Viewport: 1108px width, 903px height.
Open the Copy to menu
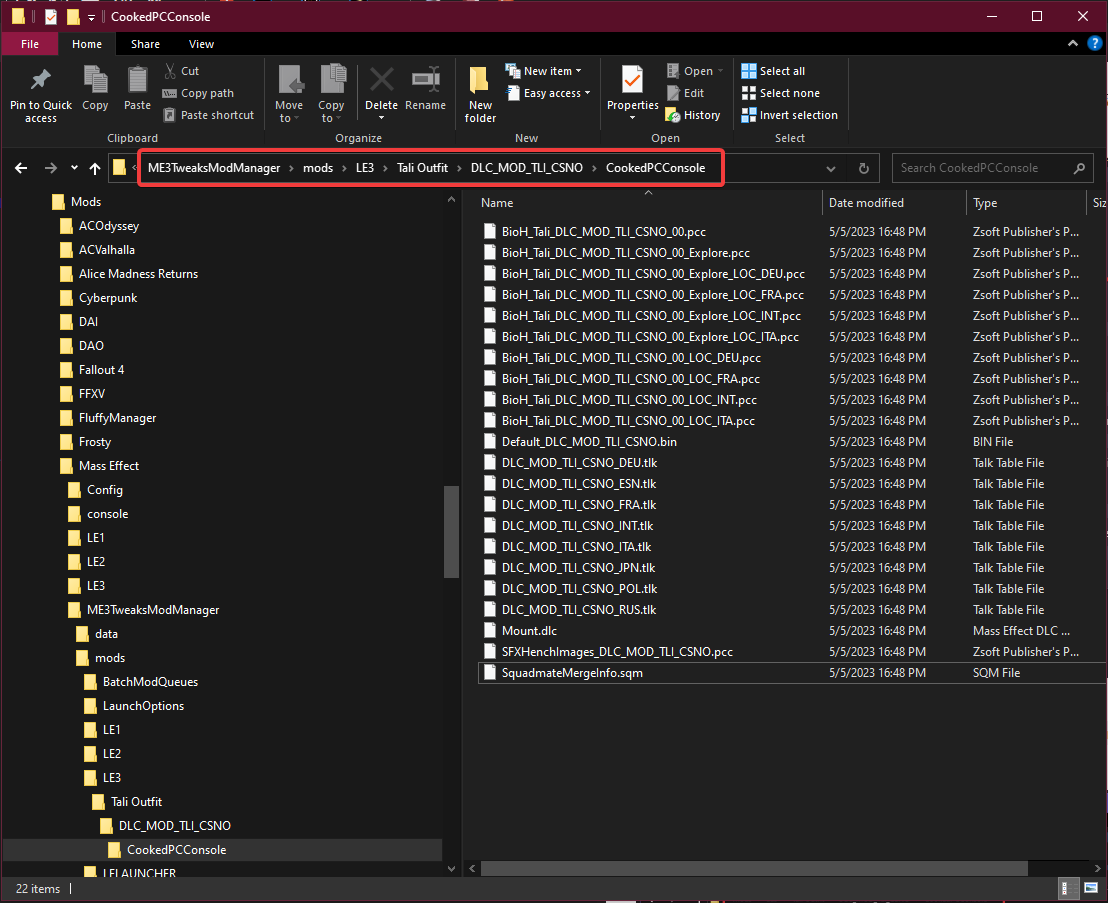(x=331, y=94)
